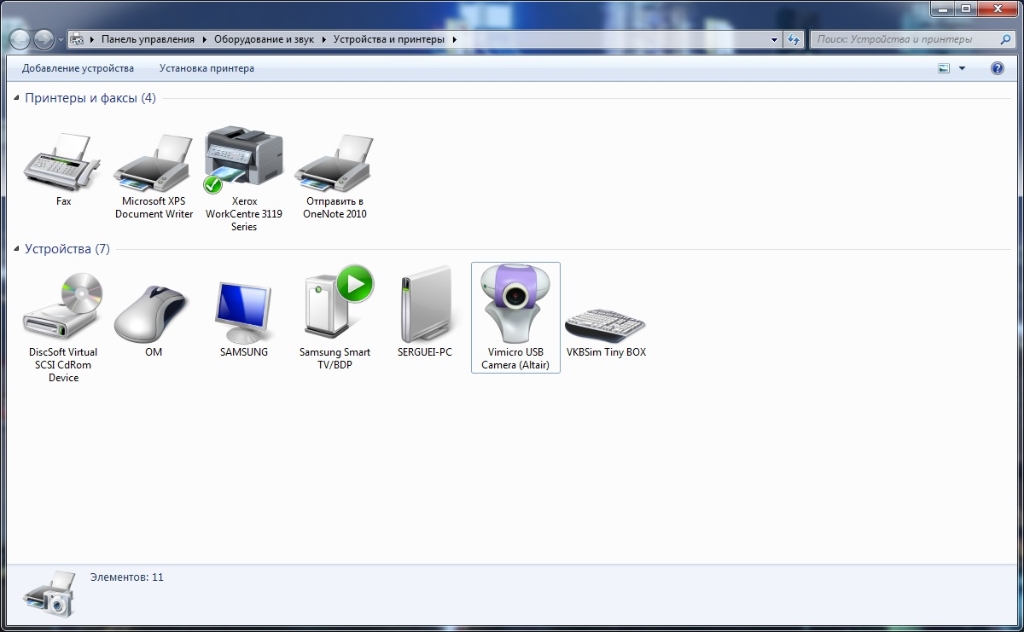Select the Fax device icon
Viewport: 1024px width, 632px height.
(x=63, y=163)
